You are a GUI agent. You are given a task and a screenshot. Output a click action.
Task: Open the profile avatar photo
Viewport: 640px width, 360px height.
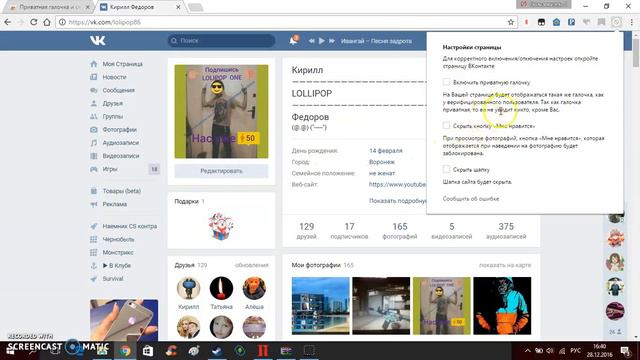221,111
